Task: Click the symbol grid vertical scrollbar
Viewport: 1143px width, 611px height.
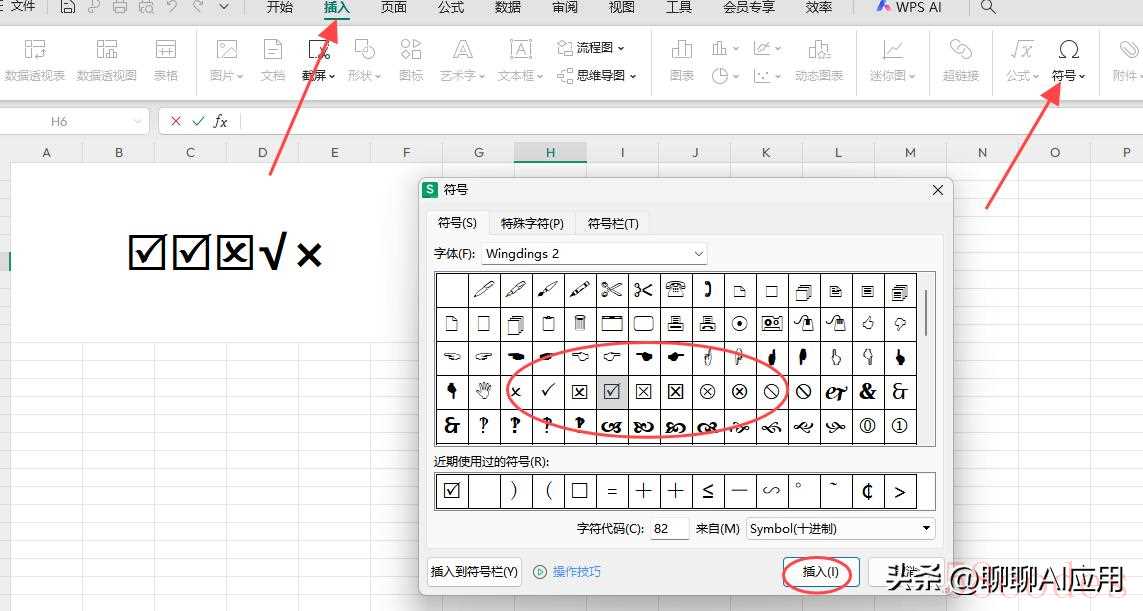Action: pos(927,312)
